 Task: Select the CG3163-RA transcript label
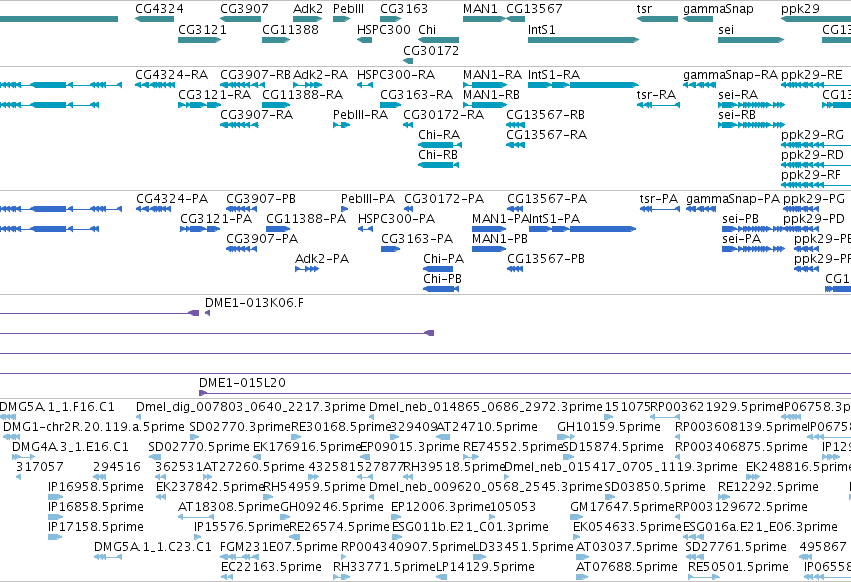[416, 94]
